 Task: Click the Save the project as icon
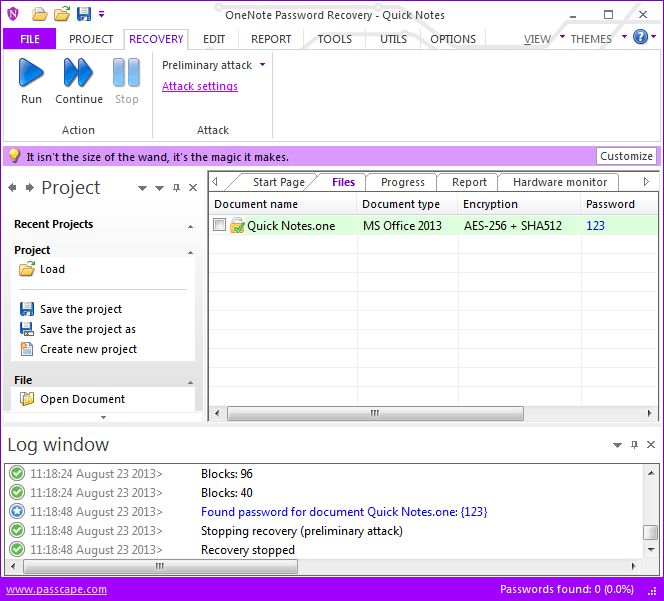point(27,329)
